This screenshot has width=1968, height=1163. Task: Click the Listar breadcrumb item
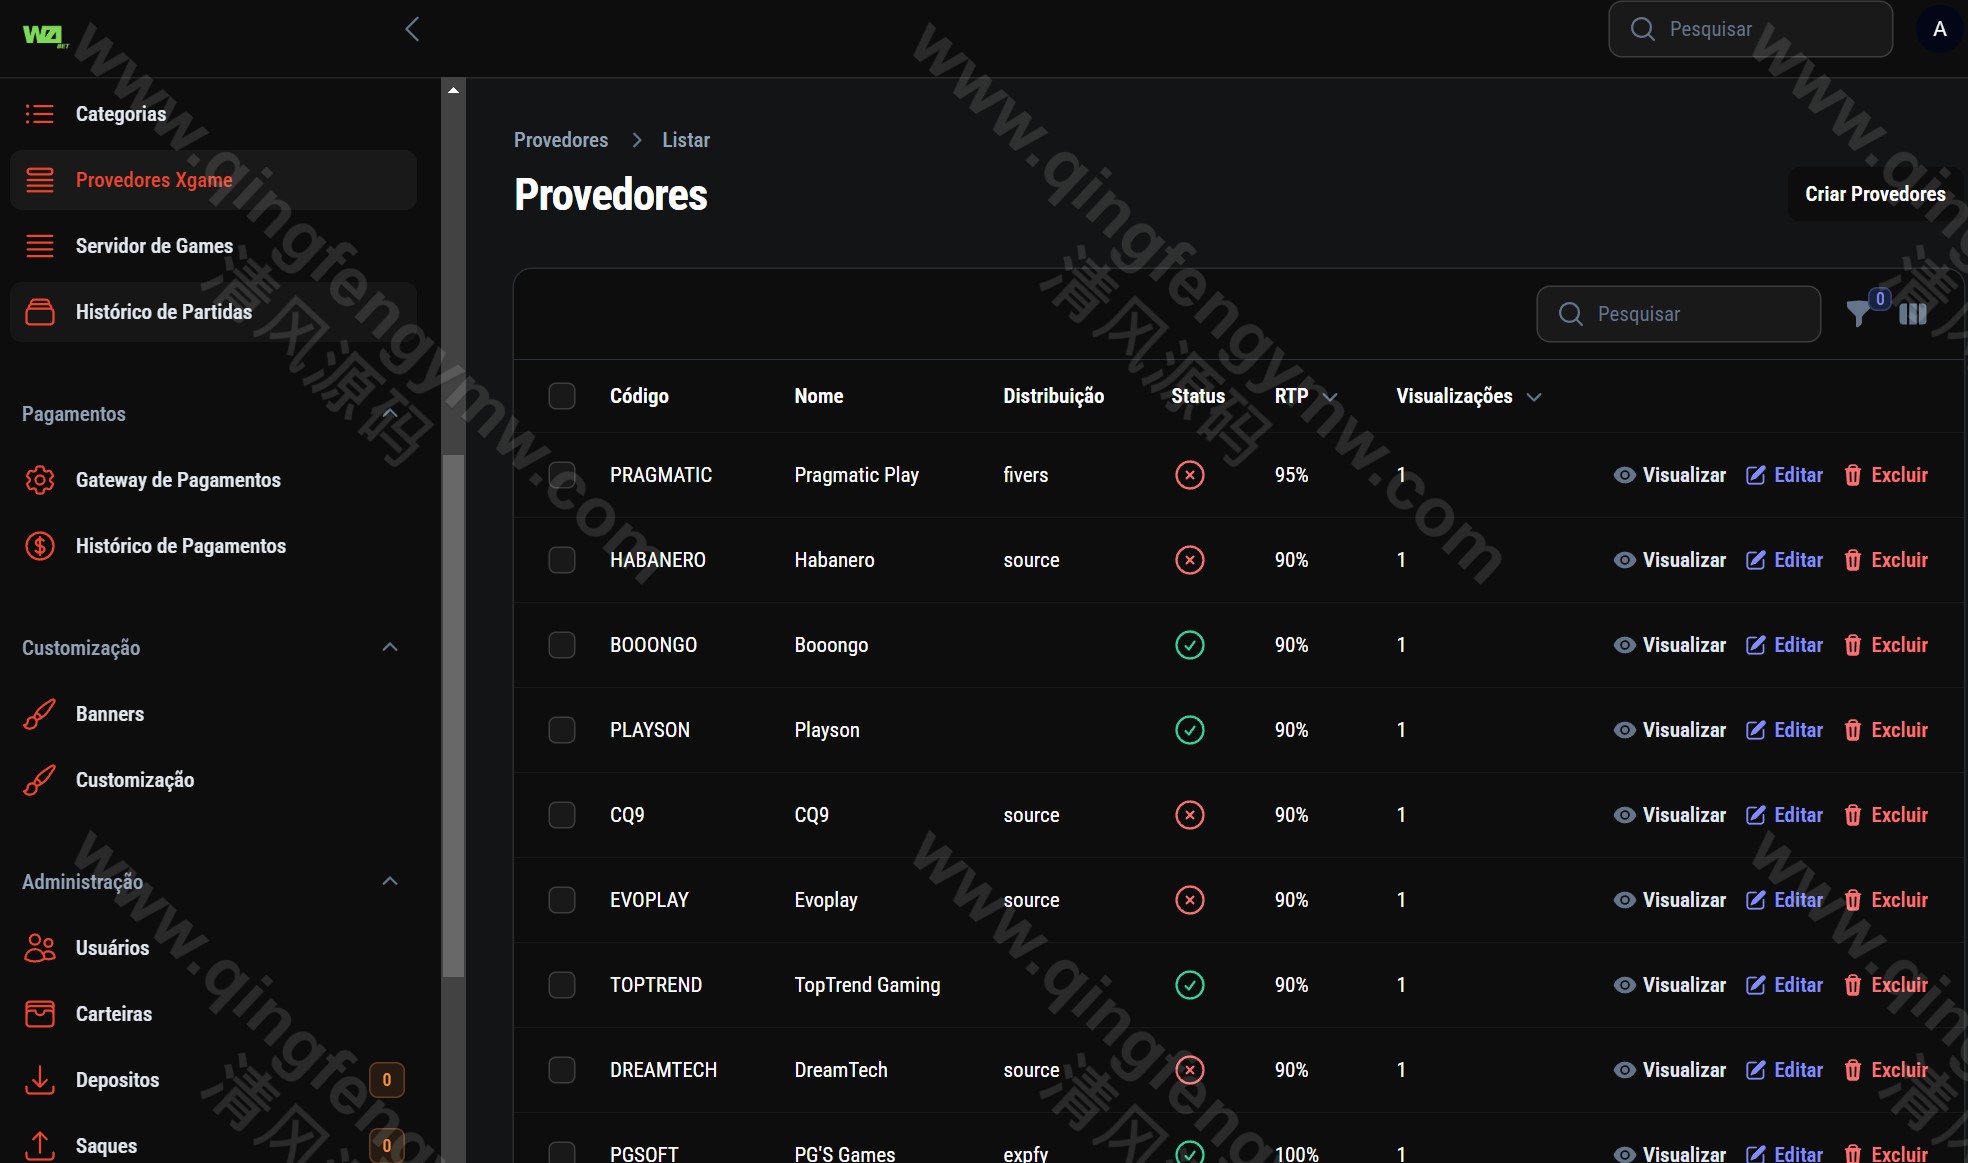686,140
